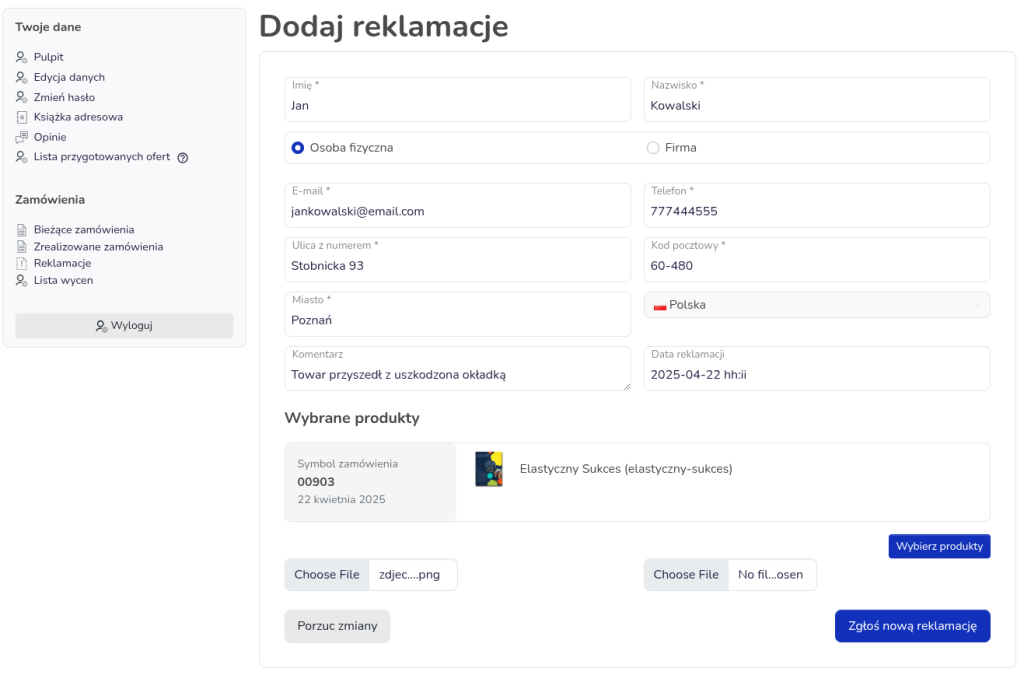
Task: Open Zrealizowane zamówienia from the sidebar
Action: point(98,247)
